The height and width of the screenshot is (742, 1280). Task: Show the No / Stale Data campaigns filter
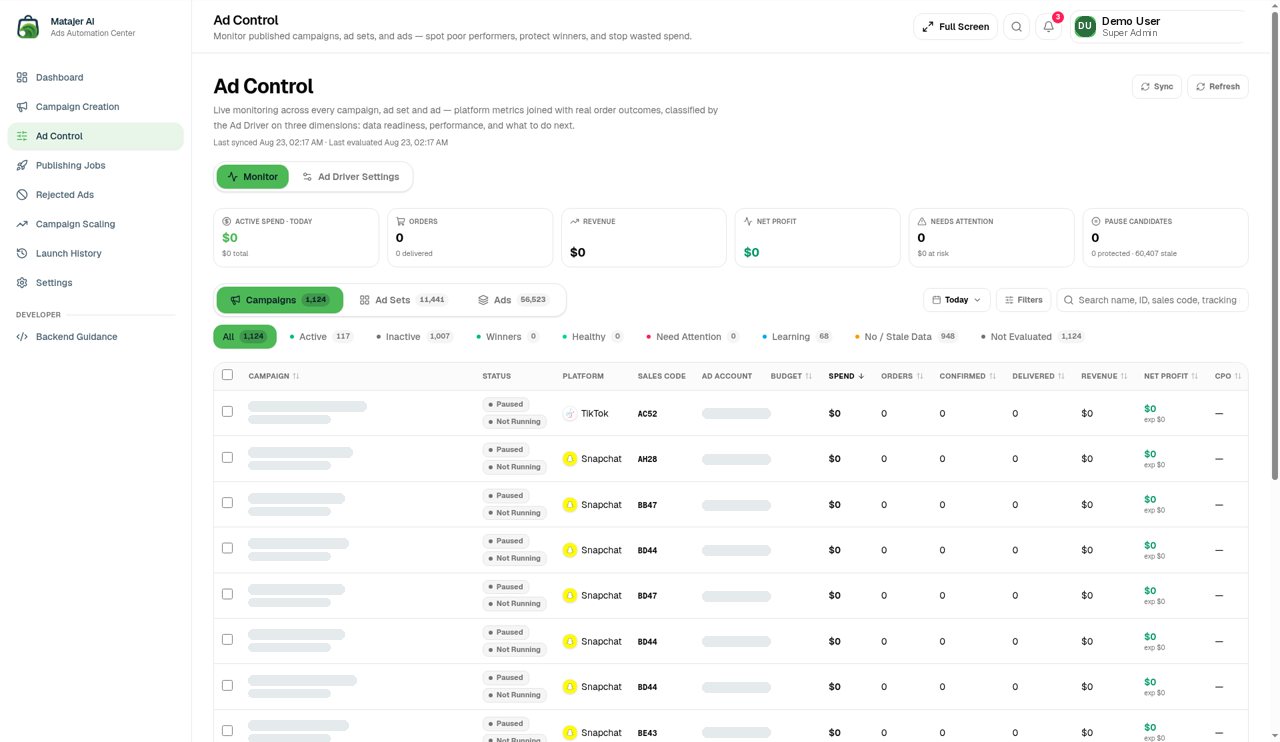click(x=906, y=337)
